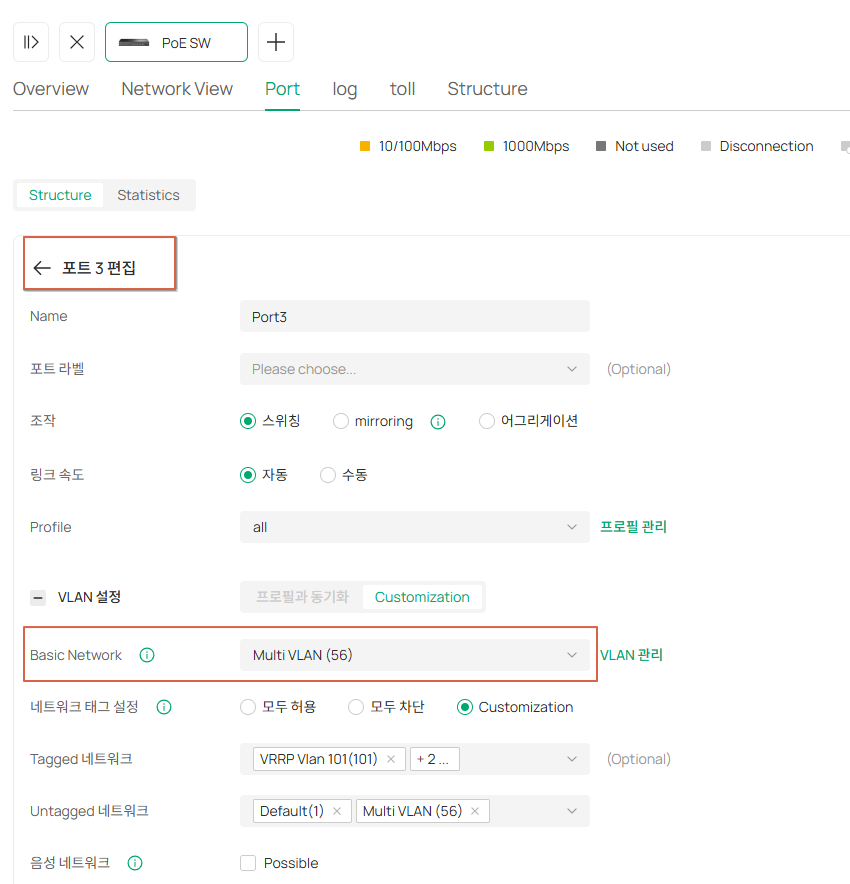Image resolution: width=850 pixels, height=884 pixels.
Task: Add a new device tab with plus icon
Action: pyautogui.click(x=276, y=42)
